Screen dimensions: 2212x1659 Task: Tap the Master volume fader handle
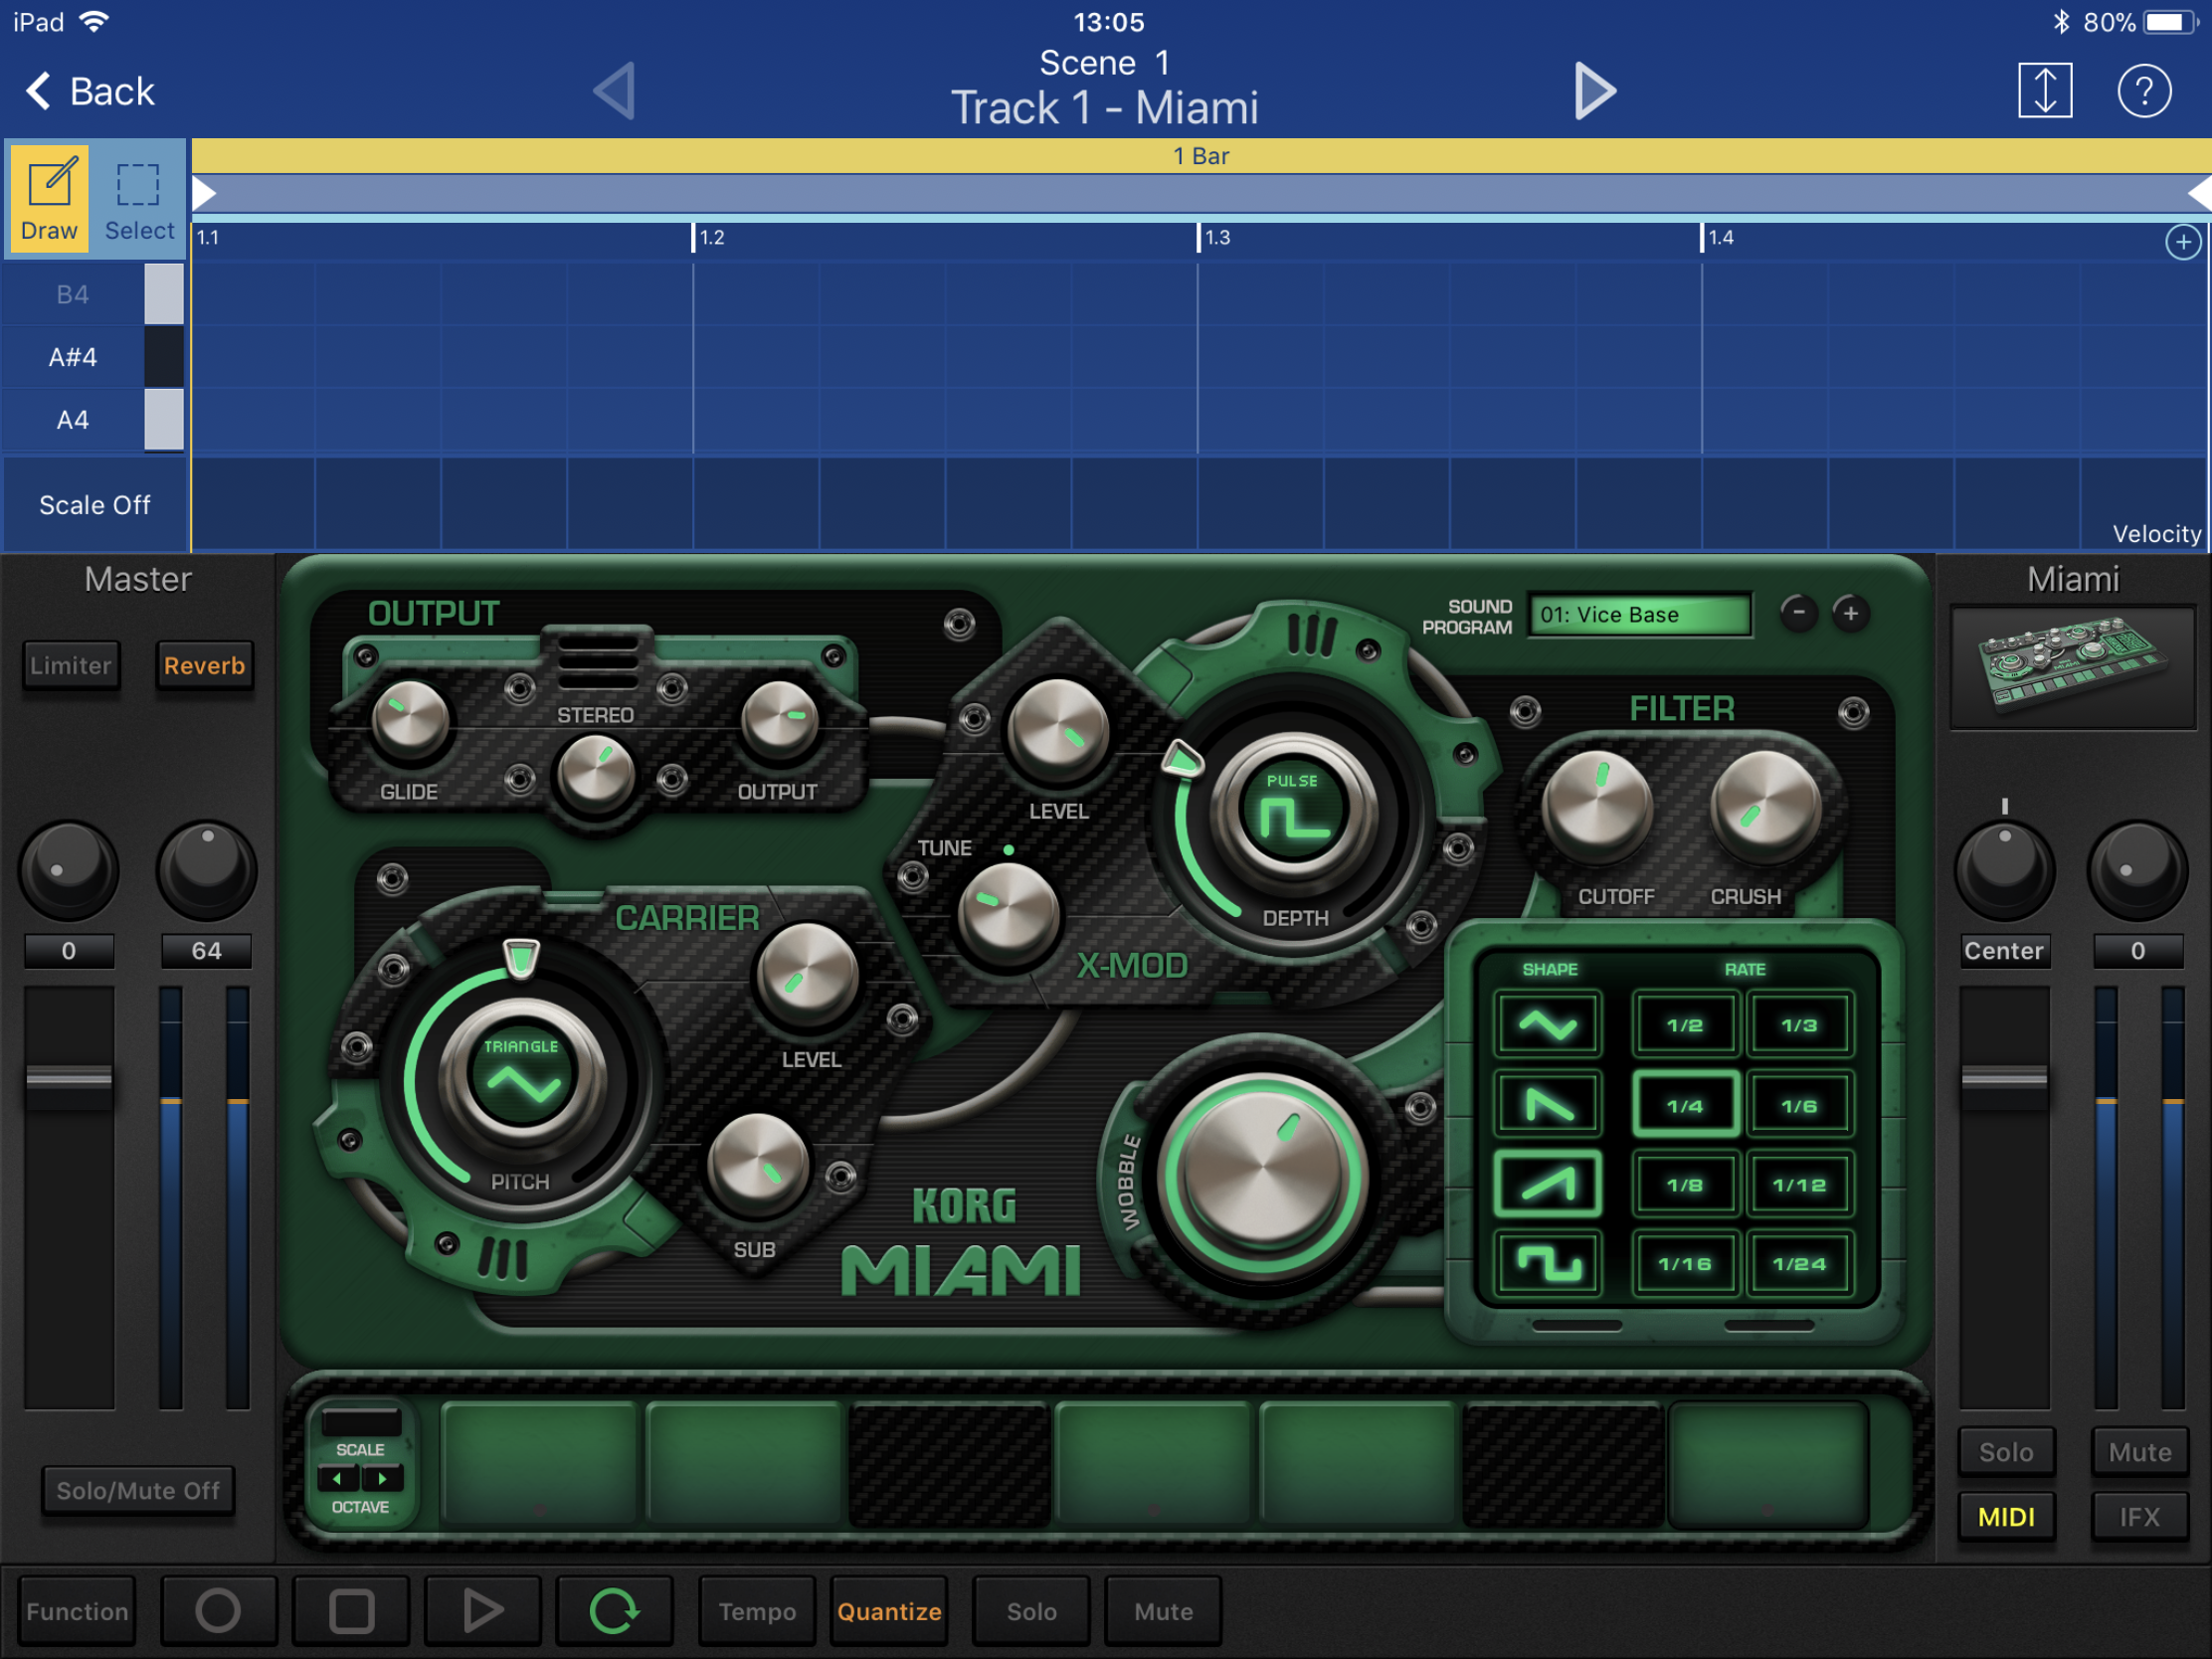point(69,1080)
